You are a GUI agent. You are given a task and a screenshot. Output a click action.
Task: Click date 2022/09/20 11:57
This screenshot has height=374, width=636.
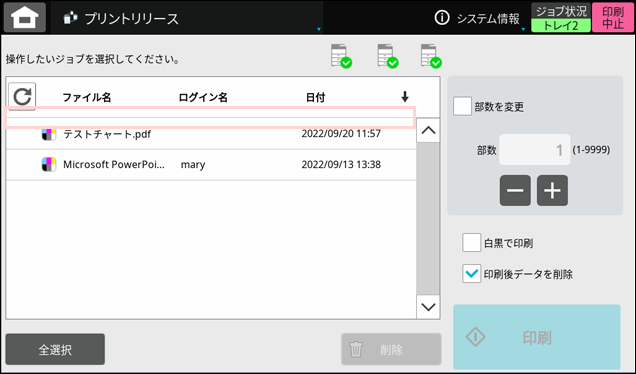pyautogui.click(x=341, y=133)
